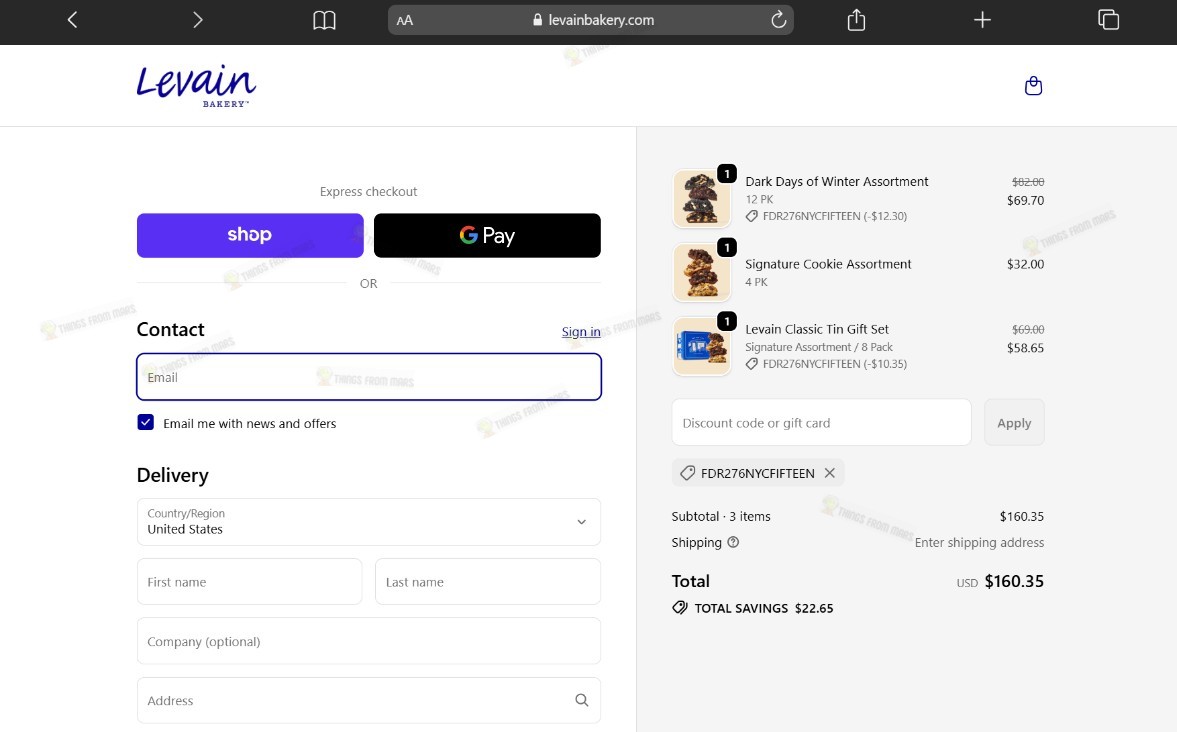Show all tabs overview icon
This screenshot has height=732, width=1177.
click(x=1109, y=20)
